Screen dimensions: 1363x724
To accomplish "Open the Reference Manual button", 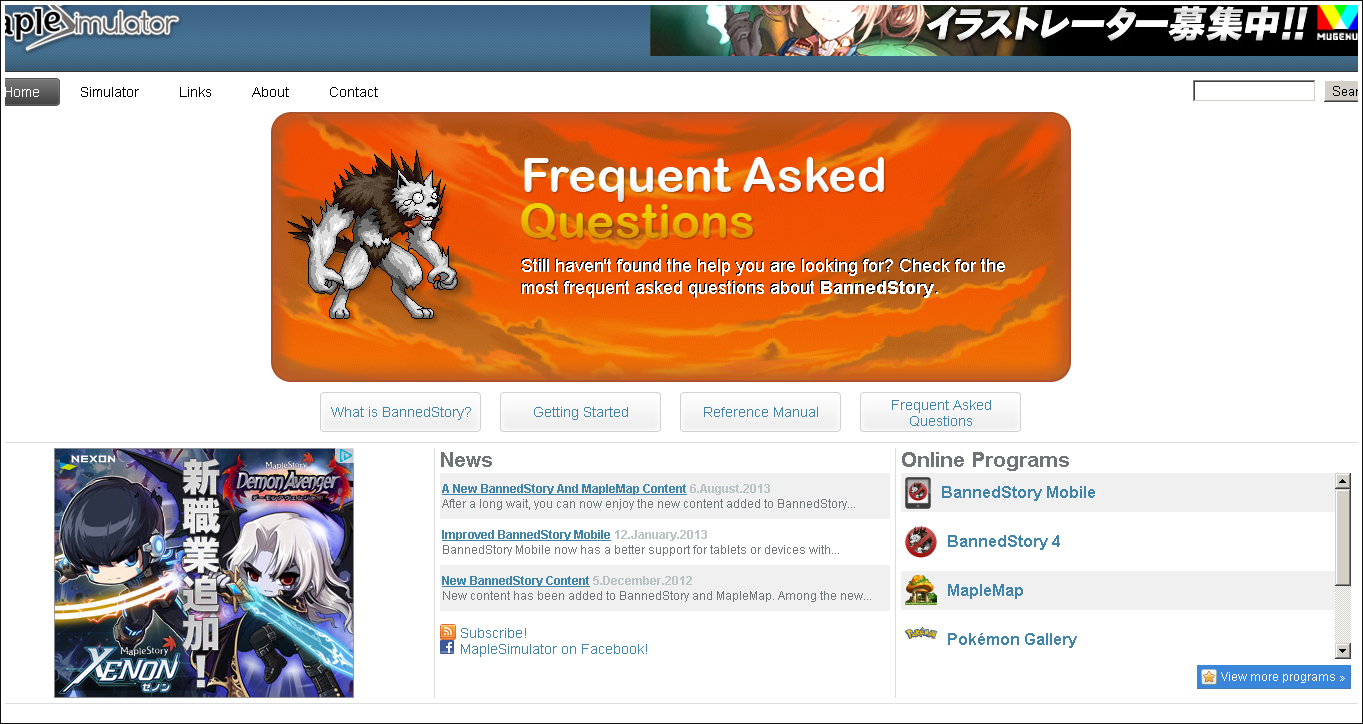I will (760, 412).
